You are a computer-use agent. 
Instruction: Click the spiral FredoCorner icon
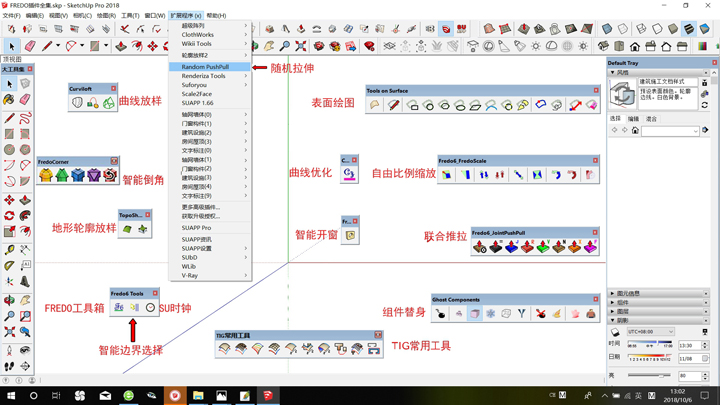click(110, 175)
